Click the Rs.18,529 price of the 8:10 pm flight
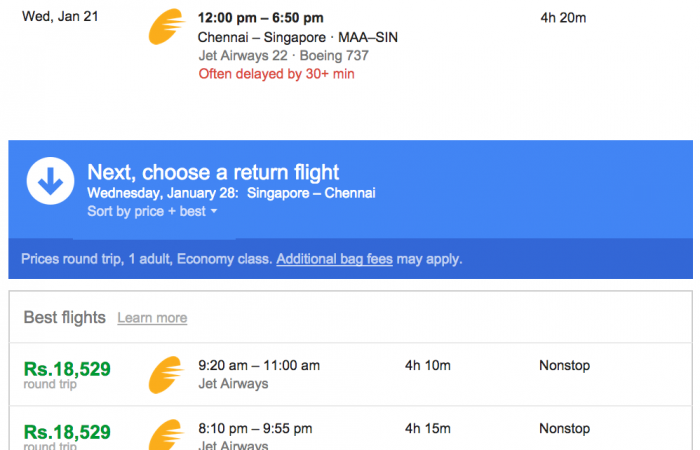Screen dimensions: 700x450 (67, 432)
